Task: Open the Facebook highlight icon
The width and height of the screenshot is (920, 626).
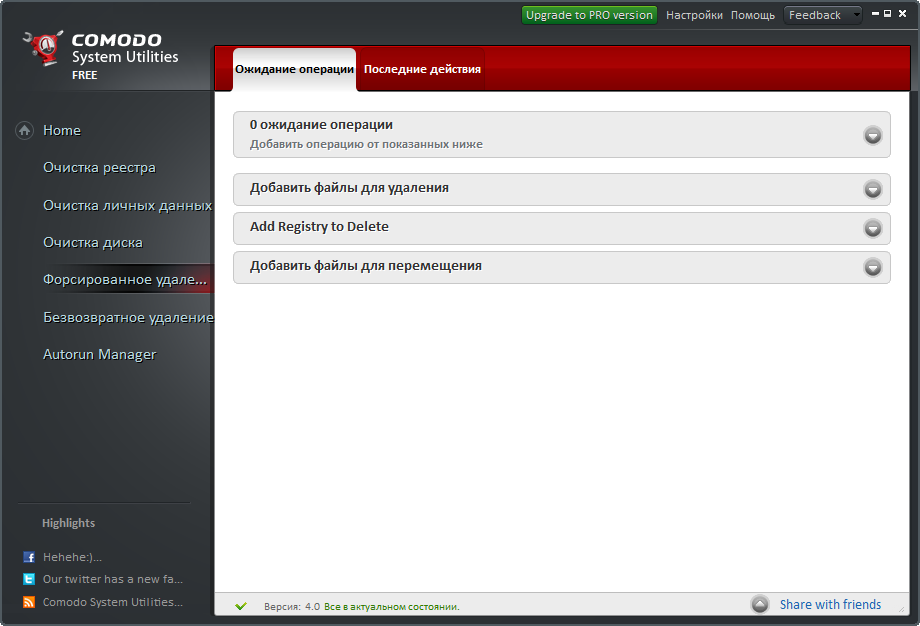Action: (x=29, y=557)
